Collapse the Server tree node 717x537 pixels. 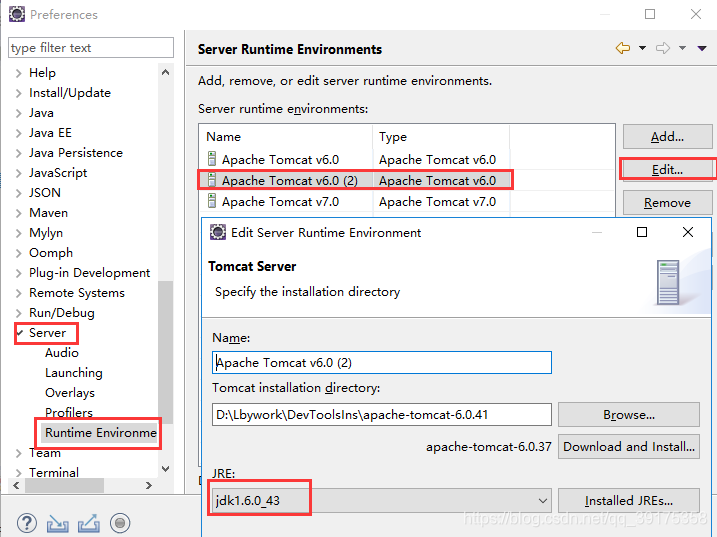[19, 333]
